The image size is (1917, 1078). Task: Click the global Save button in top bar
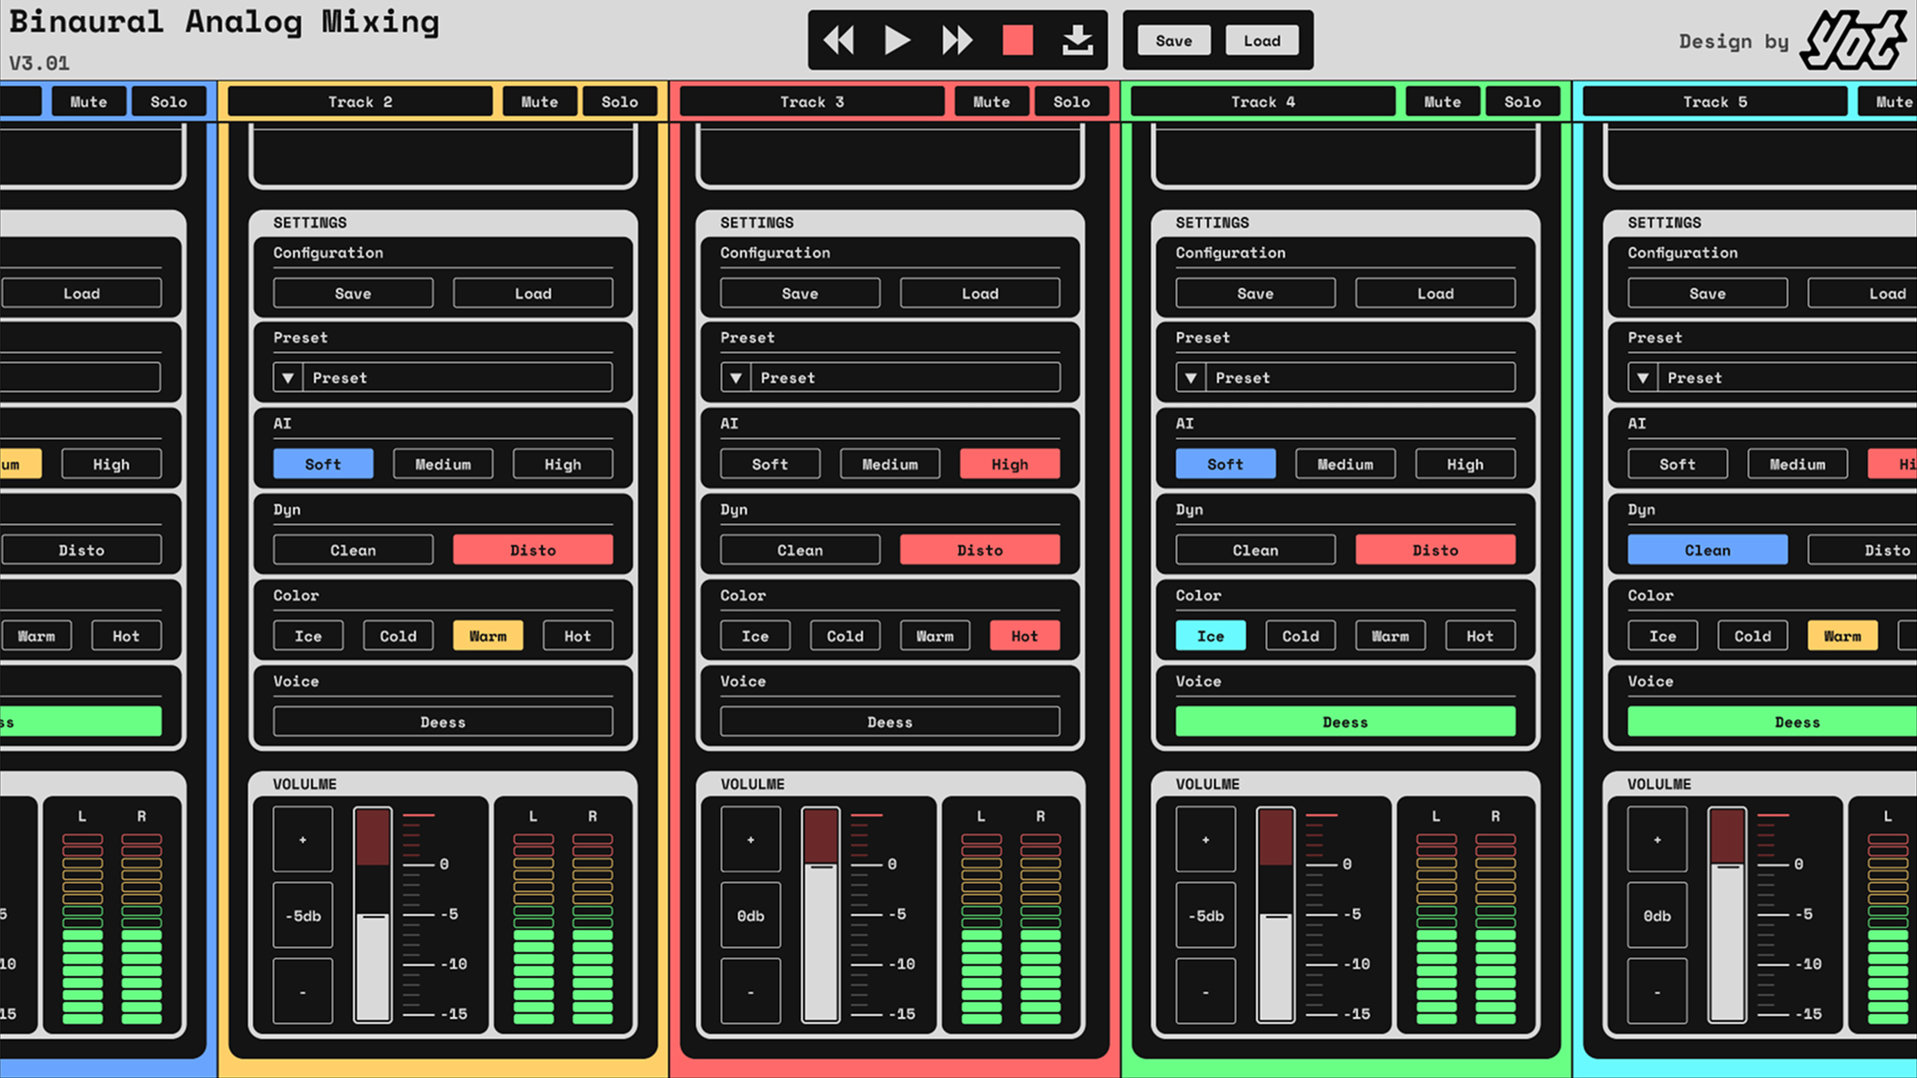[1173, 41]
